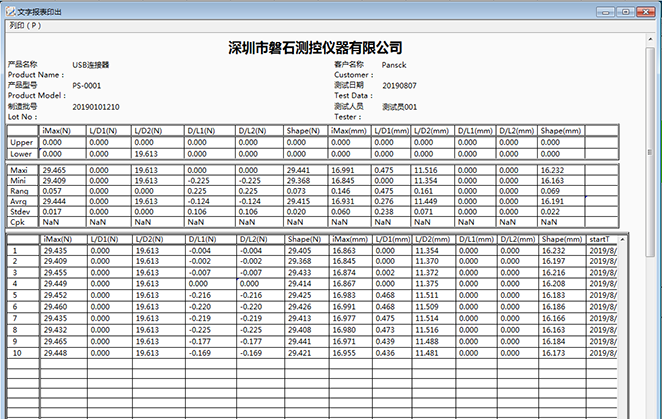This screenshot has height=419, width=662.
Task: Click the company title 深圳市磐石测控仪器有限公司
Action: tap(315, 47)
